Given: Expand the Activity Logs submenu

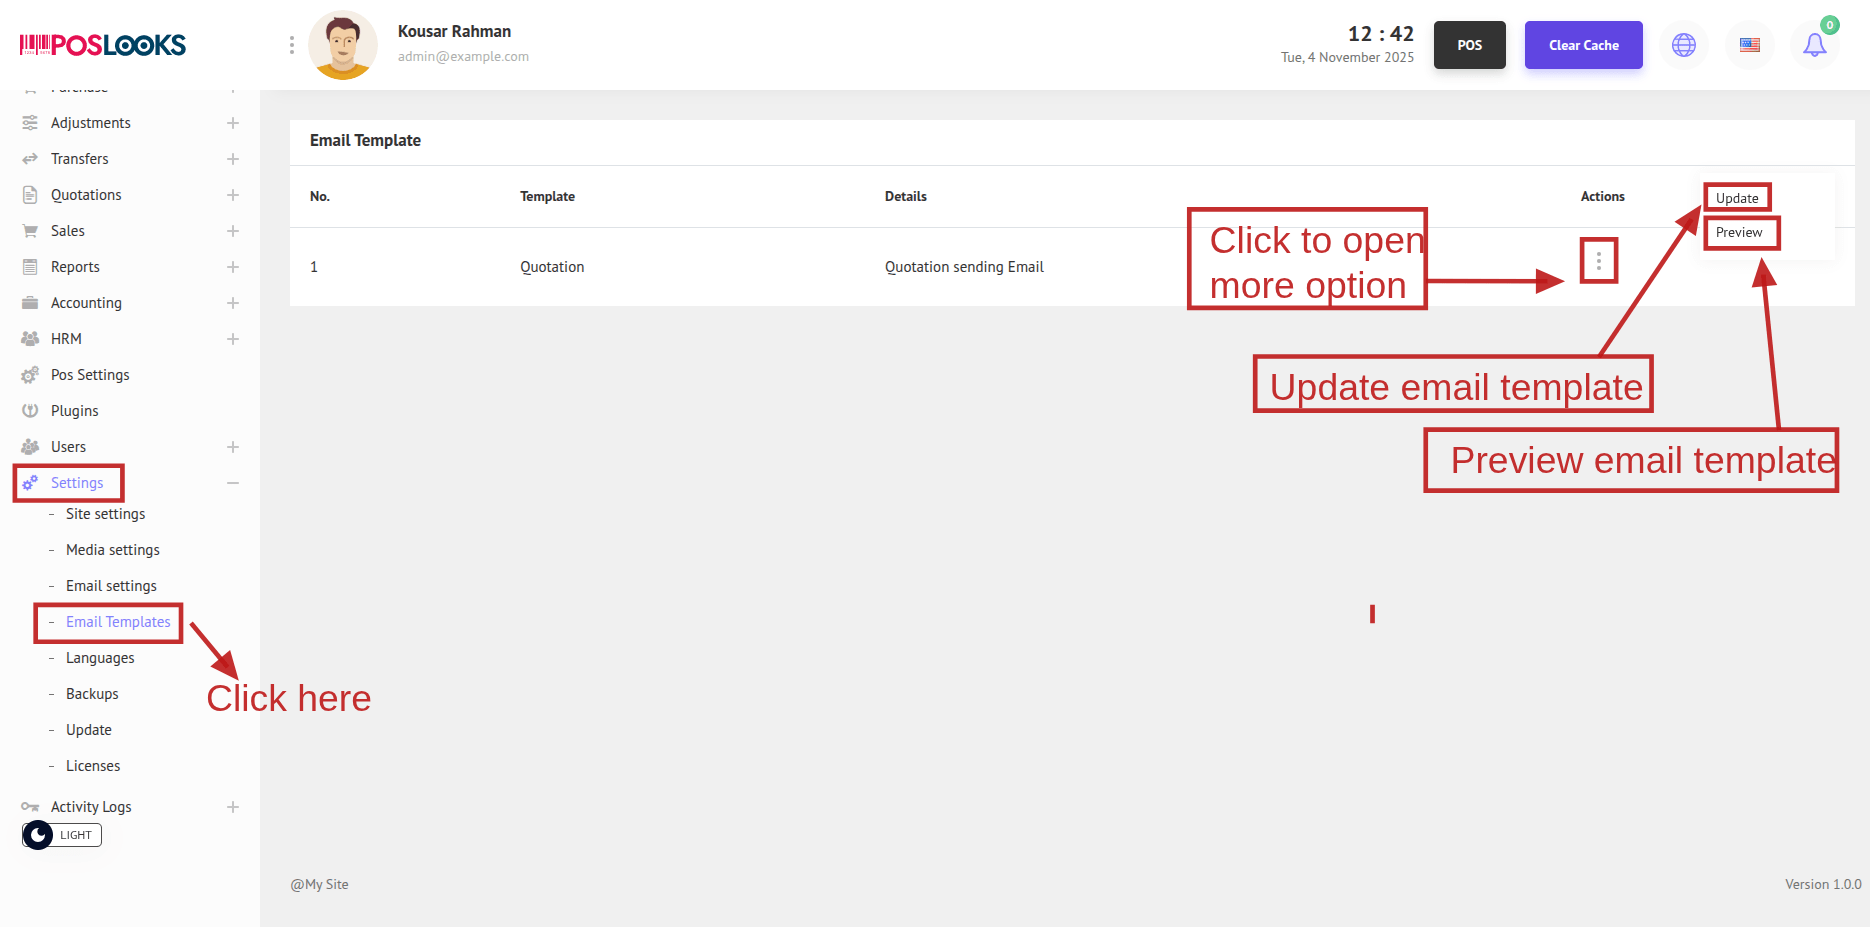Looking at the screenshot, I should point(233,807).
